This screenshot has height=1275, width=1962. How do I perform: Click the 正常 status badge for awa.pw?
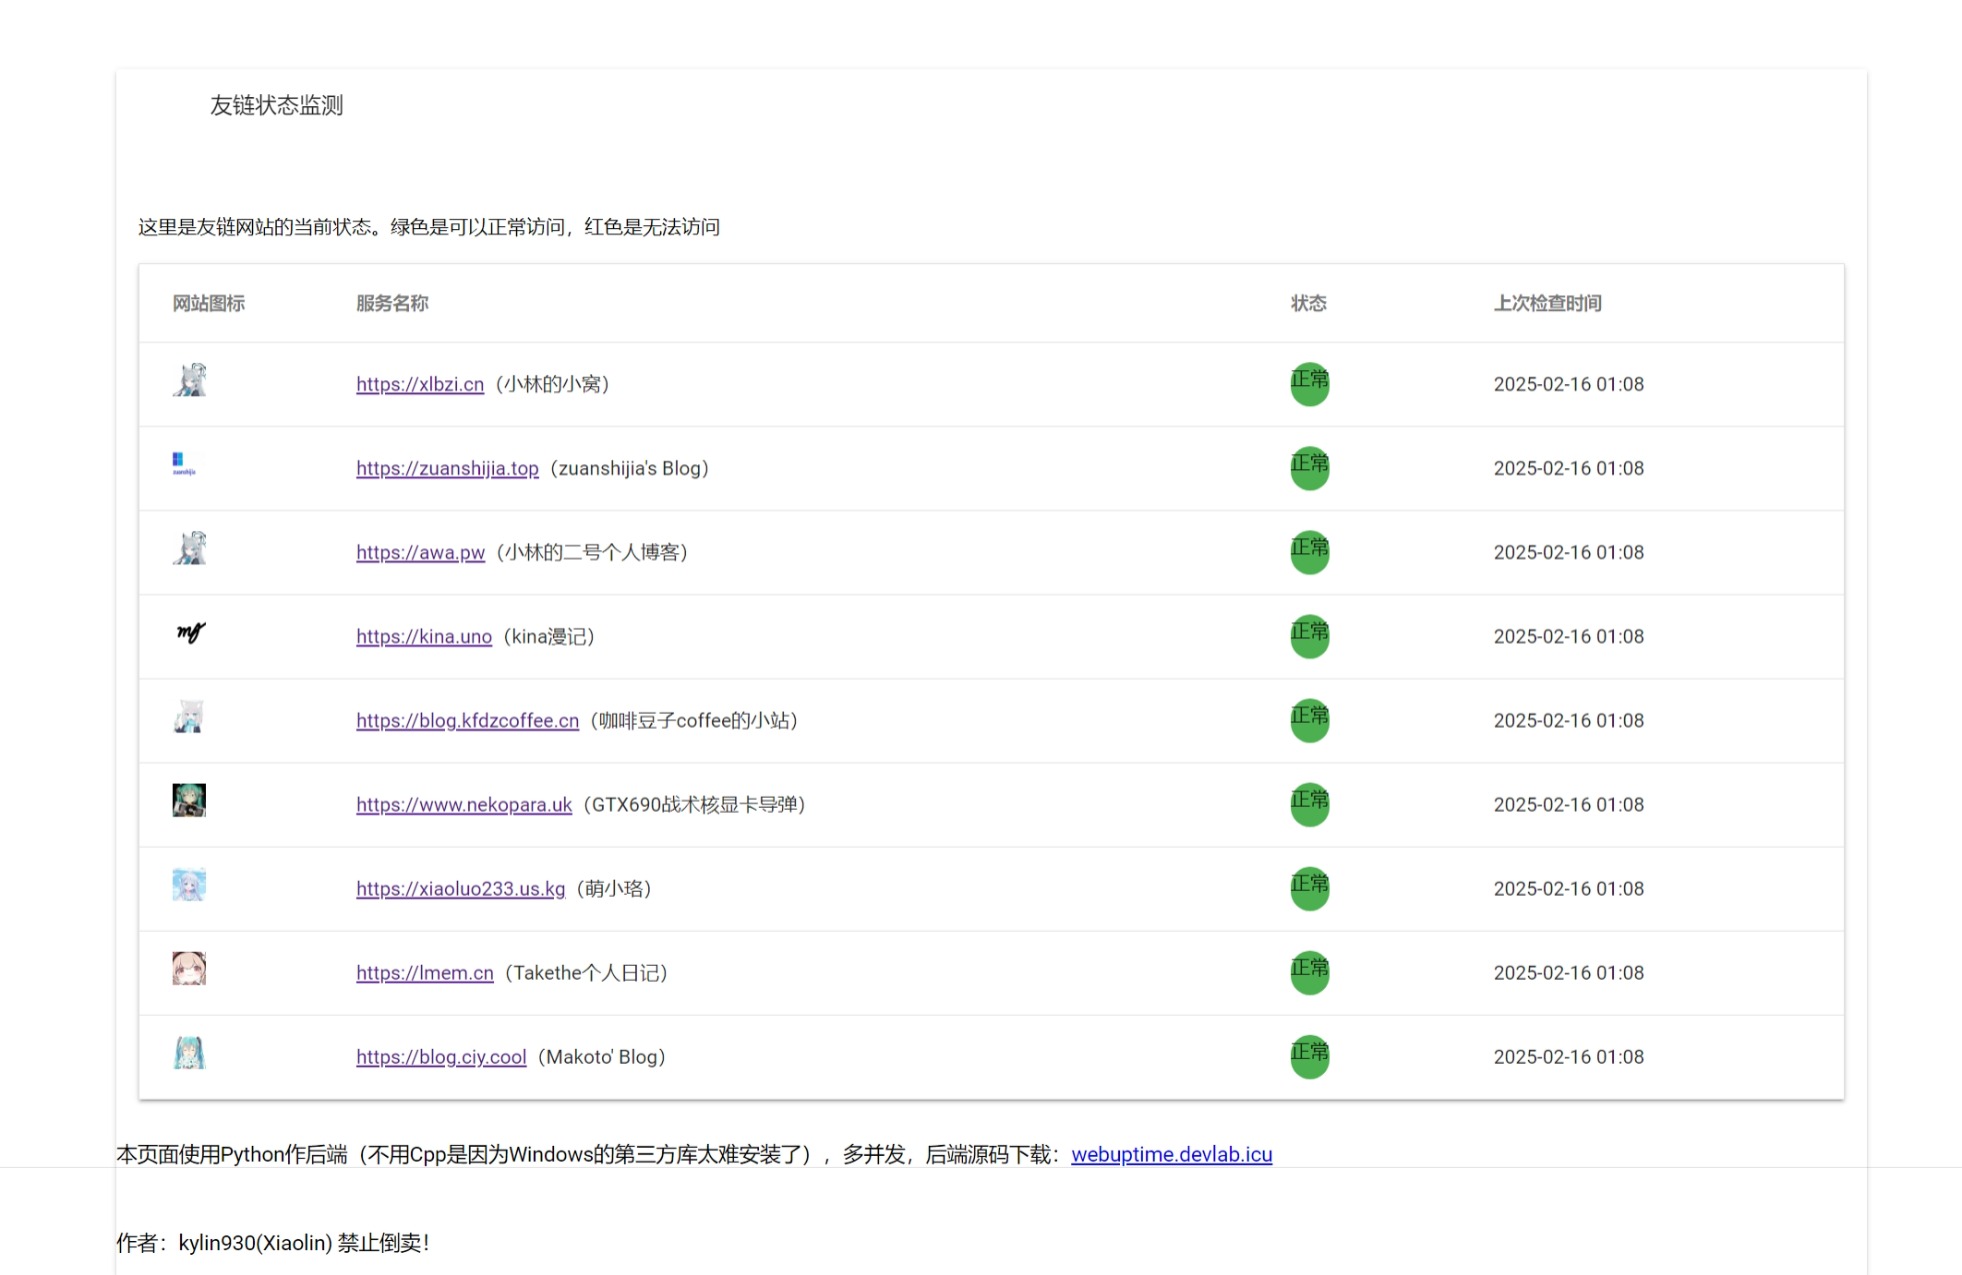[x=1309, y=551]
